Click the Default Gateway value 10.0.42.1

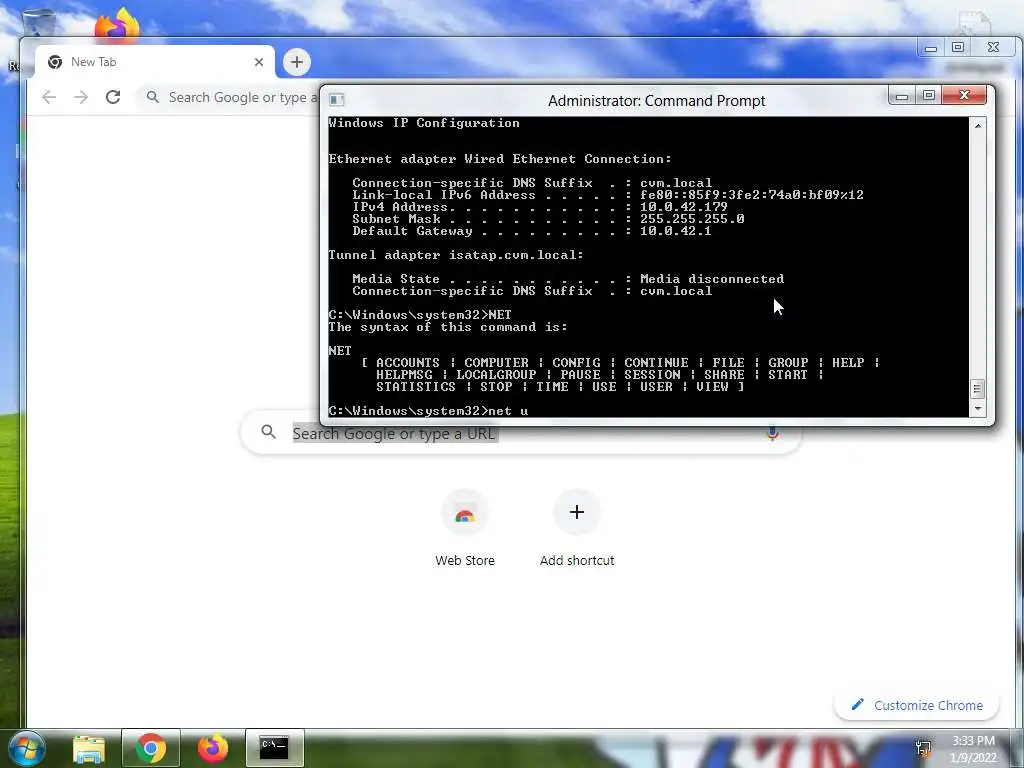[675, 231]
